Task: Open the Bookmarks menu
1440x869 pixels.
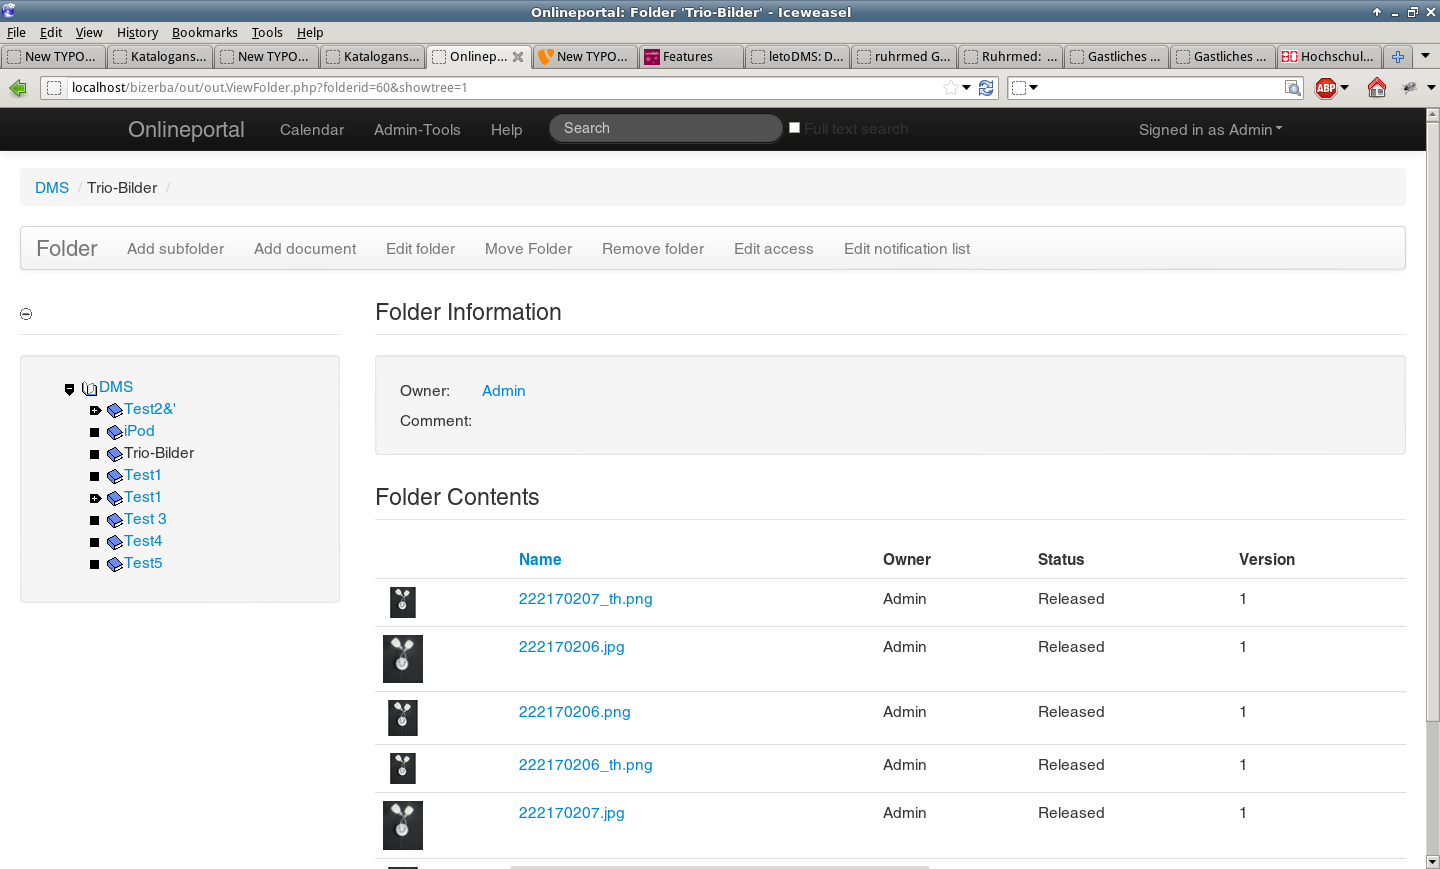Action: point(204,32)
